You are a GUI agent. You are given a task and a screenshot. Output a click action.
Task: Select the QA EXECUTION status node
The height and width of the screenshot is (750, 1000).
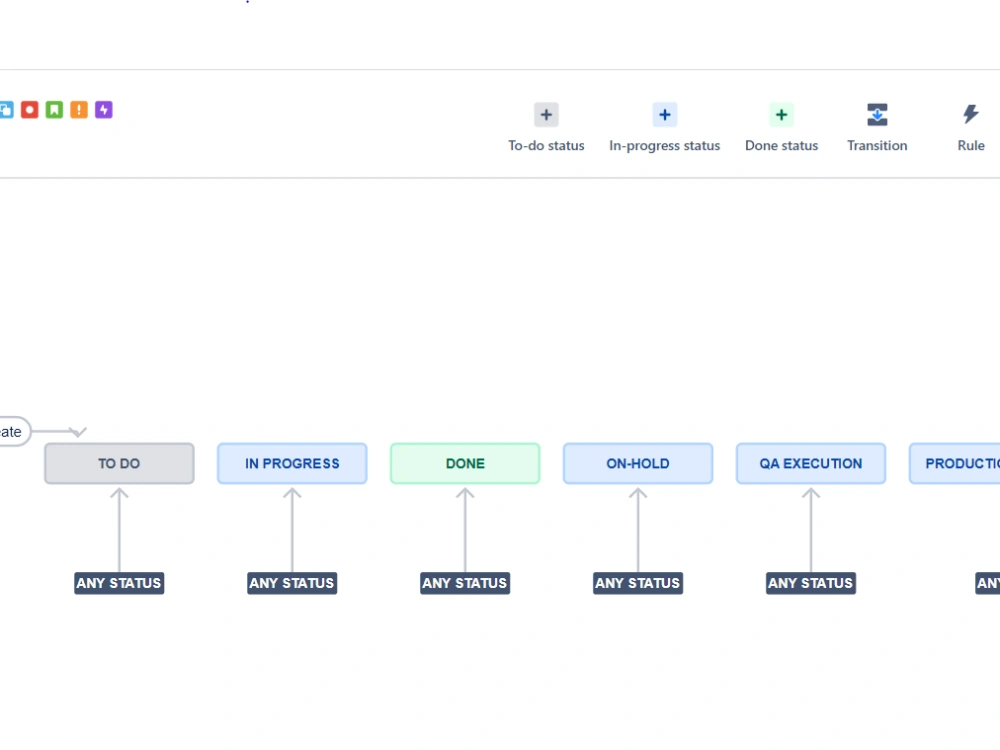coord(810,463)
